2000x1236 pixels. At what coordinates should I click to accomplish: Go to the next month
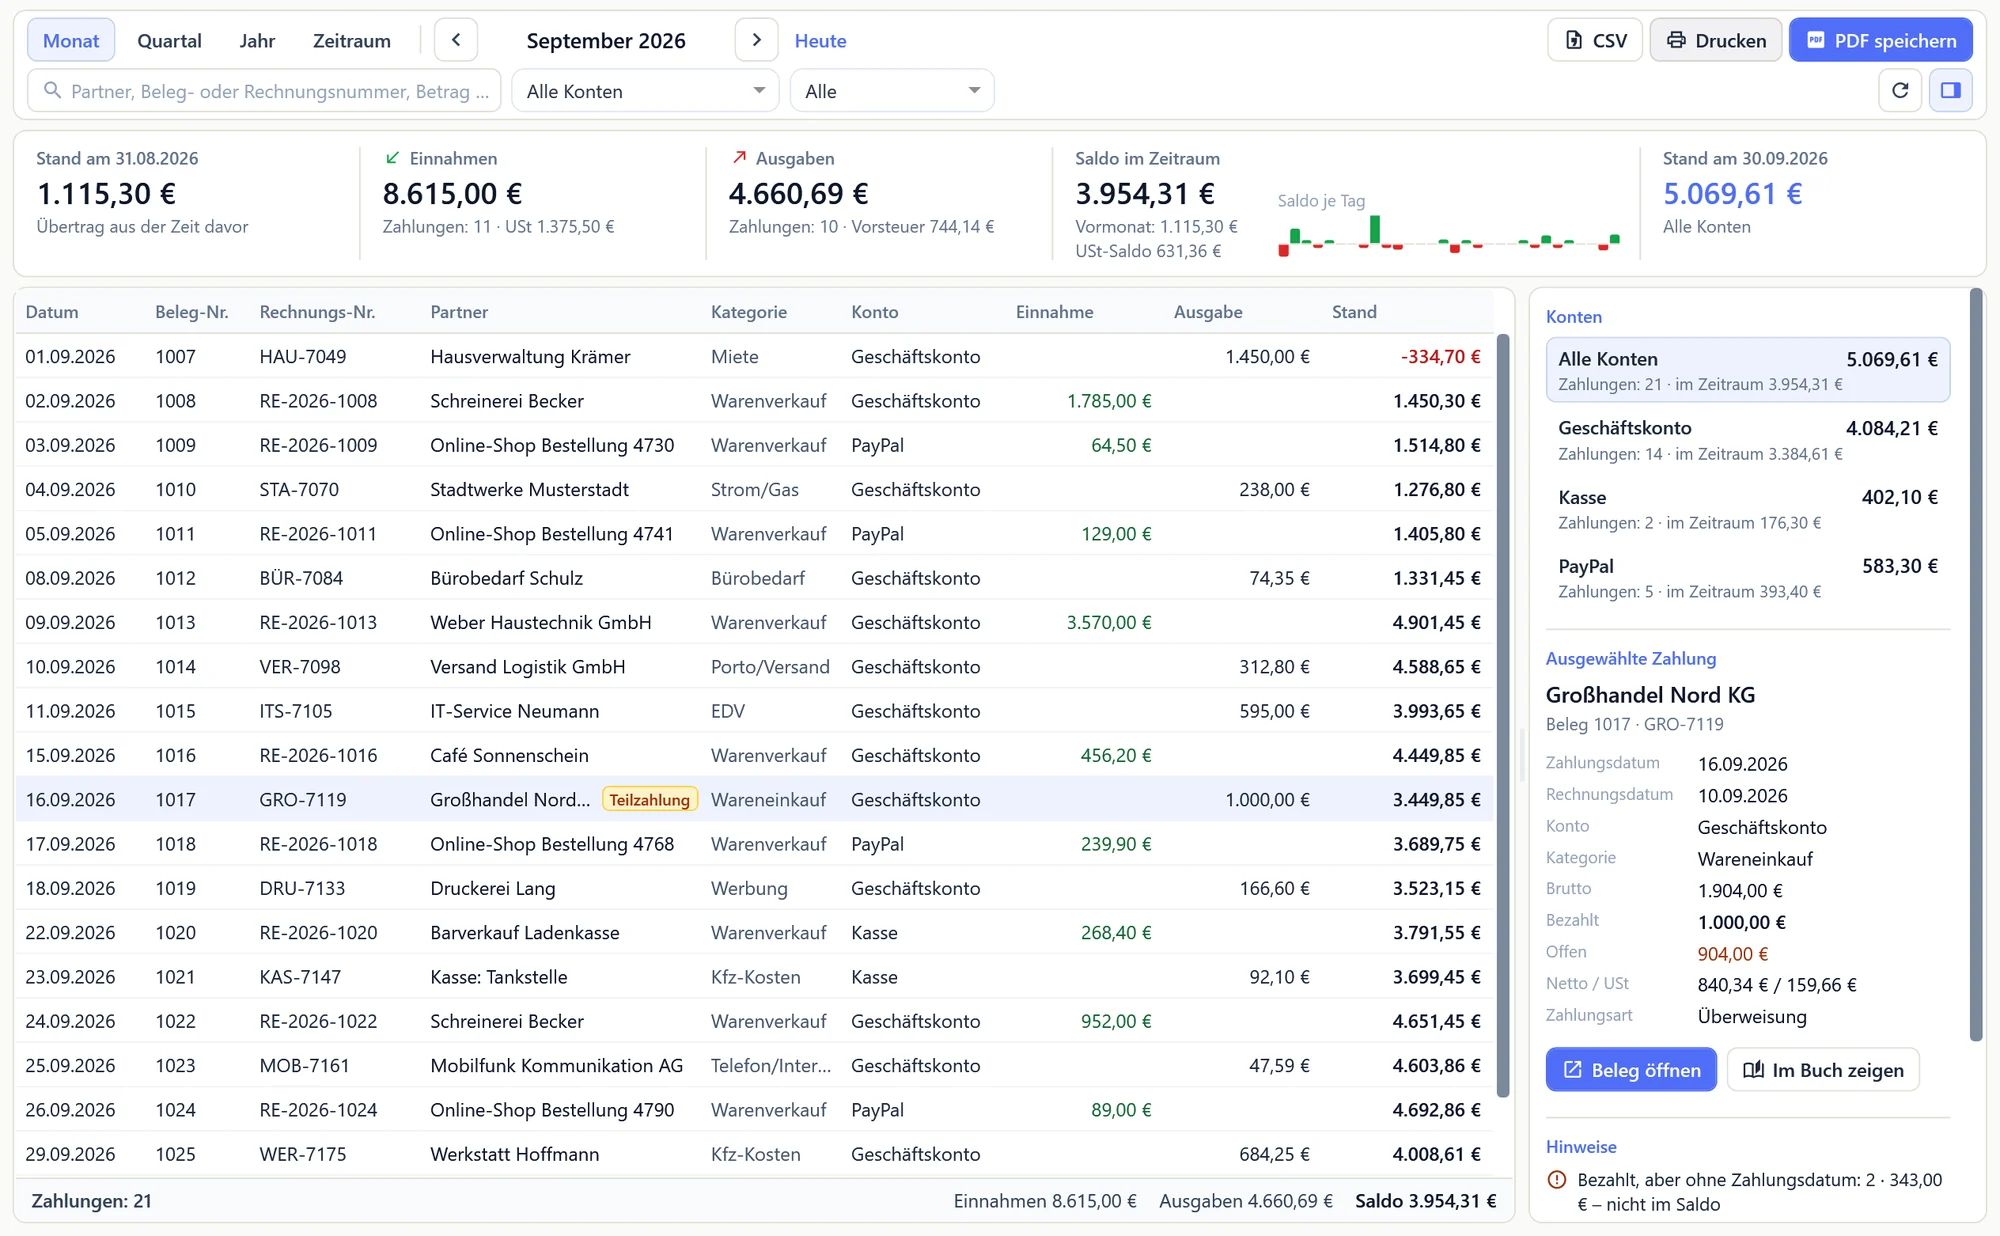pyautogui.click(x=756, y=40)
